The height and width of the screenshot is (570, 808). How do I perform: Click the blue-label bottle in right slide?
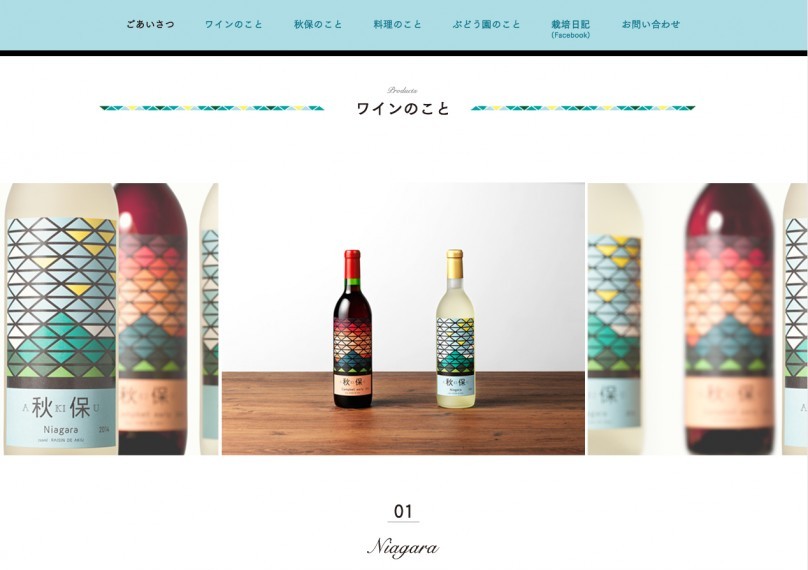(x=615, y=319)
